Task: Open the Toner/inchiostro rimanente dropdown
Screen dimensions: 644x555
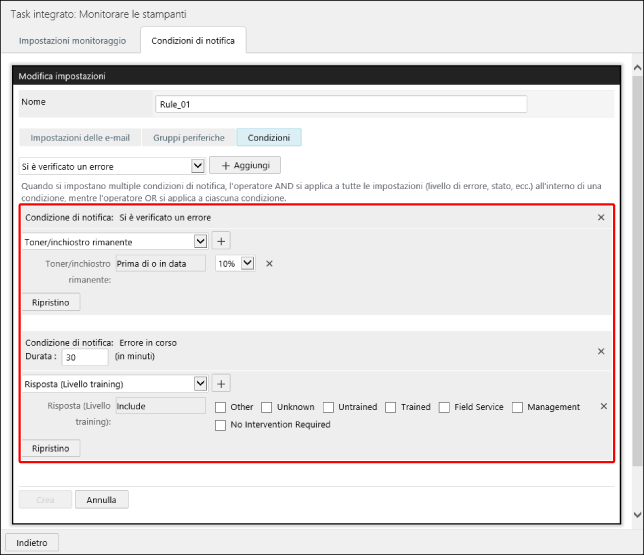Action: (114, 241)
